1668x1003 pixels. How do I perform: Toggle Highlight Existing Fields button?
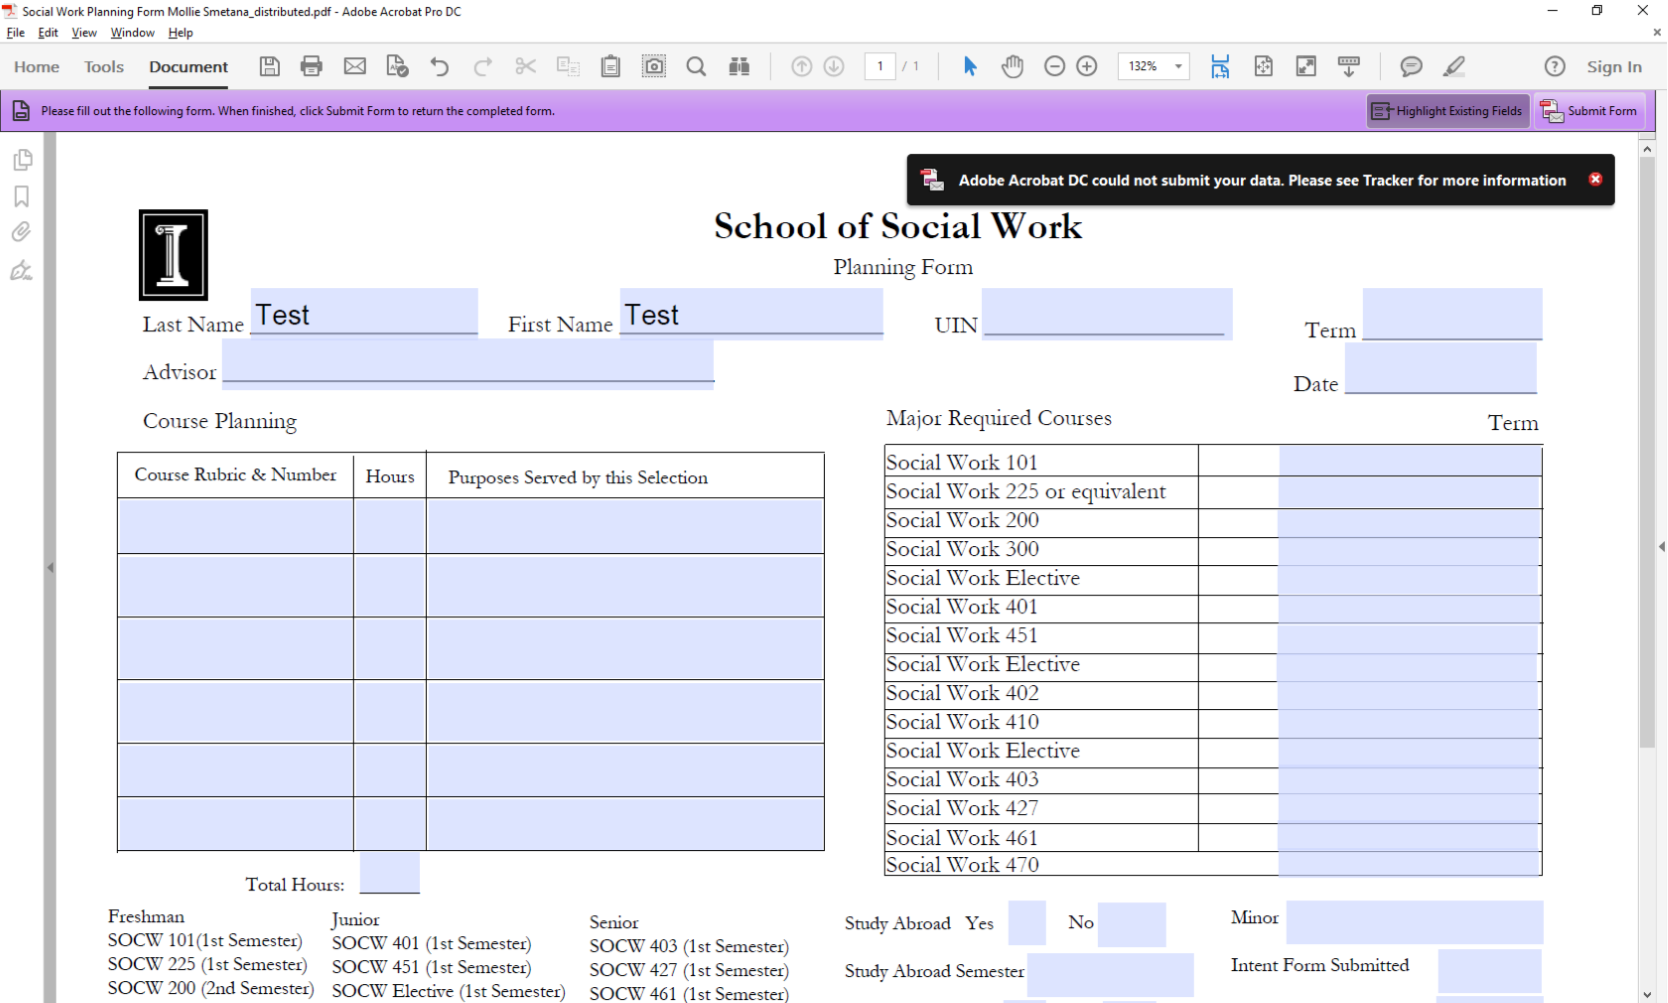click(1448, 111)
